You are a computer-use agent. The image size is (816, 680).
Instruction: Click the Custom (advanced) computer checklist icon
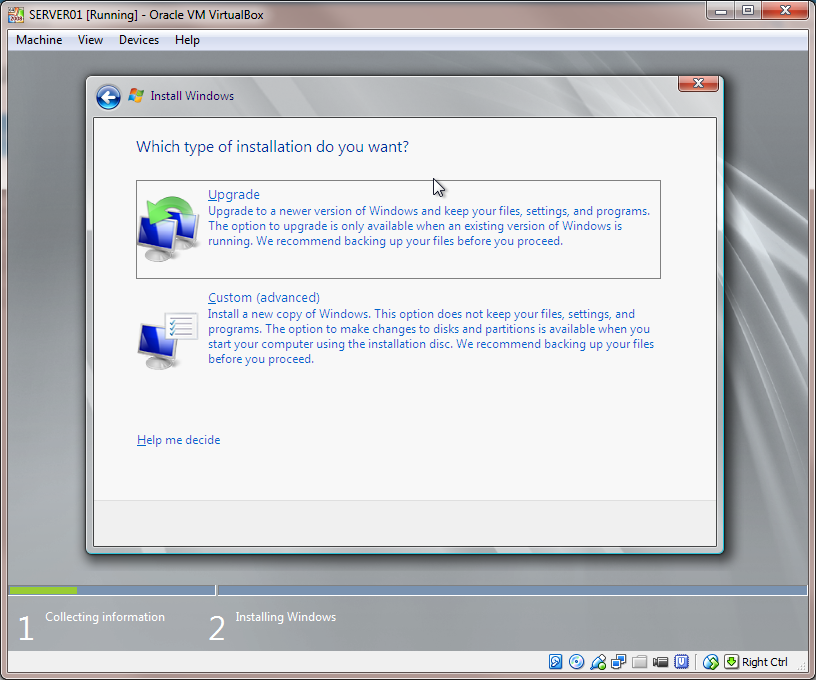point(168,340)
